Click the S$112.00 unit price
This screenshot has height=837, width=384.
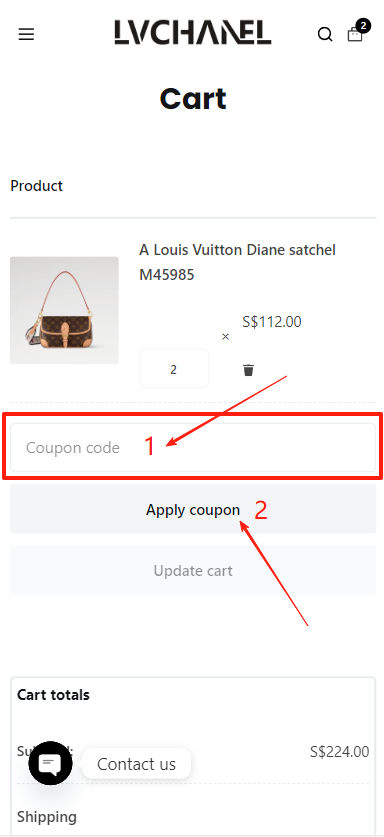[272, 322]
